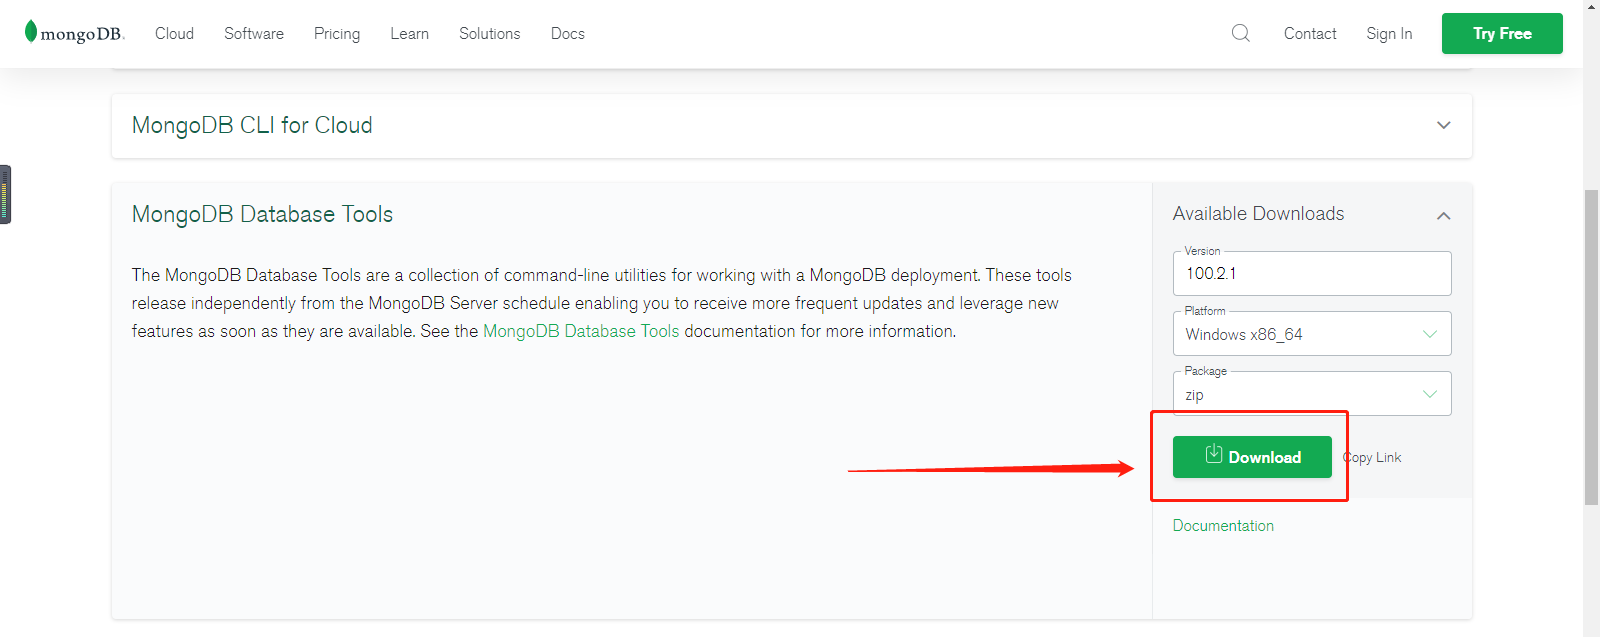The width and height of the screenshot is (1600, 637).
Task: Open MongoDB Database Tools documentation link
Action: click(581, 331)
